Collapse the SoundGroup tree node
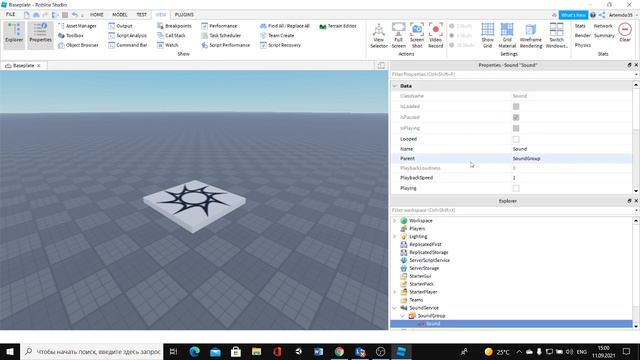The image size is (640, 360). point(402,316)
